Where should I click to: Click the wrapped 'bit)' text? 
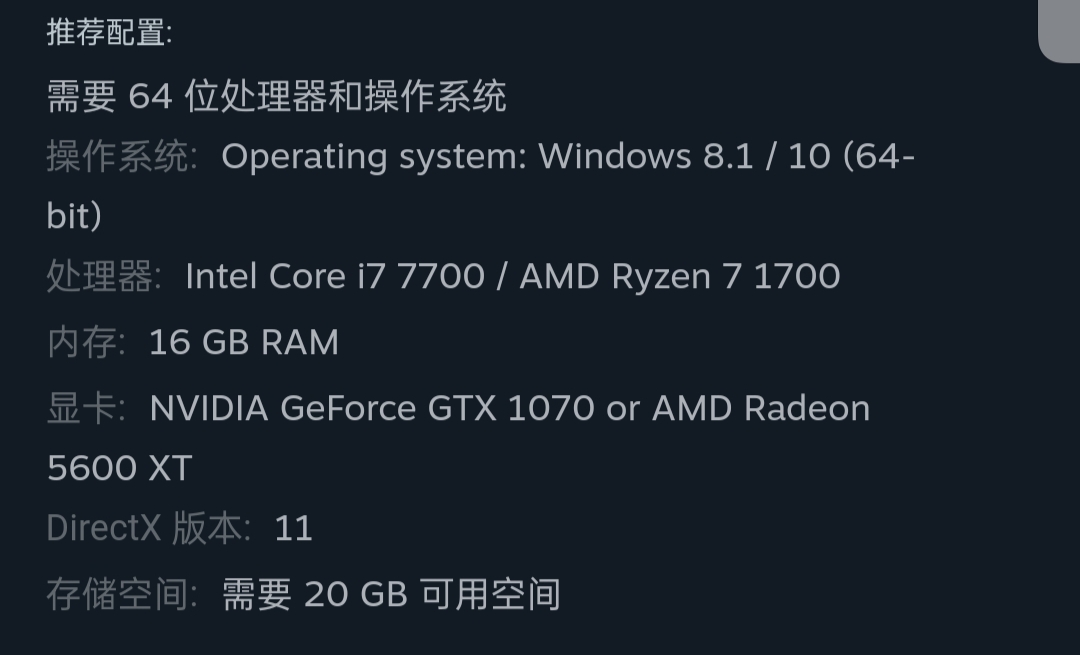(x=74, y=216)
